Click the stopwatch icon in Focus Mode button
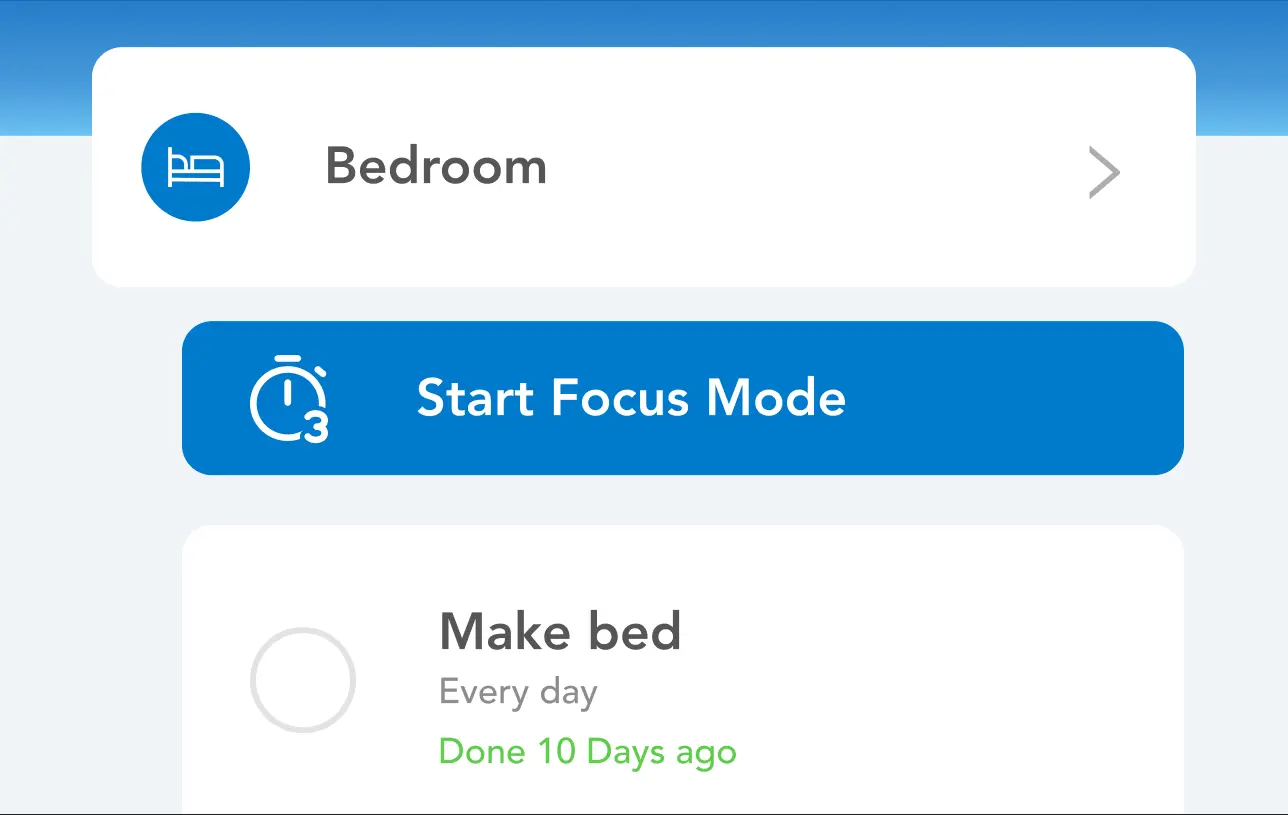 click(x=289, y=398)
